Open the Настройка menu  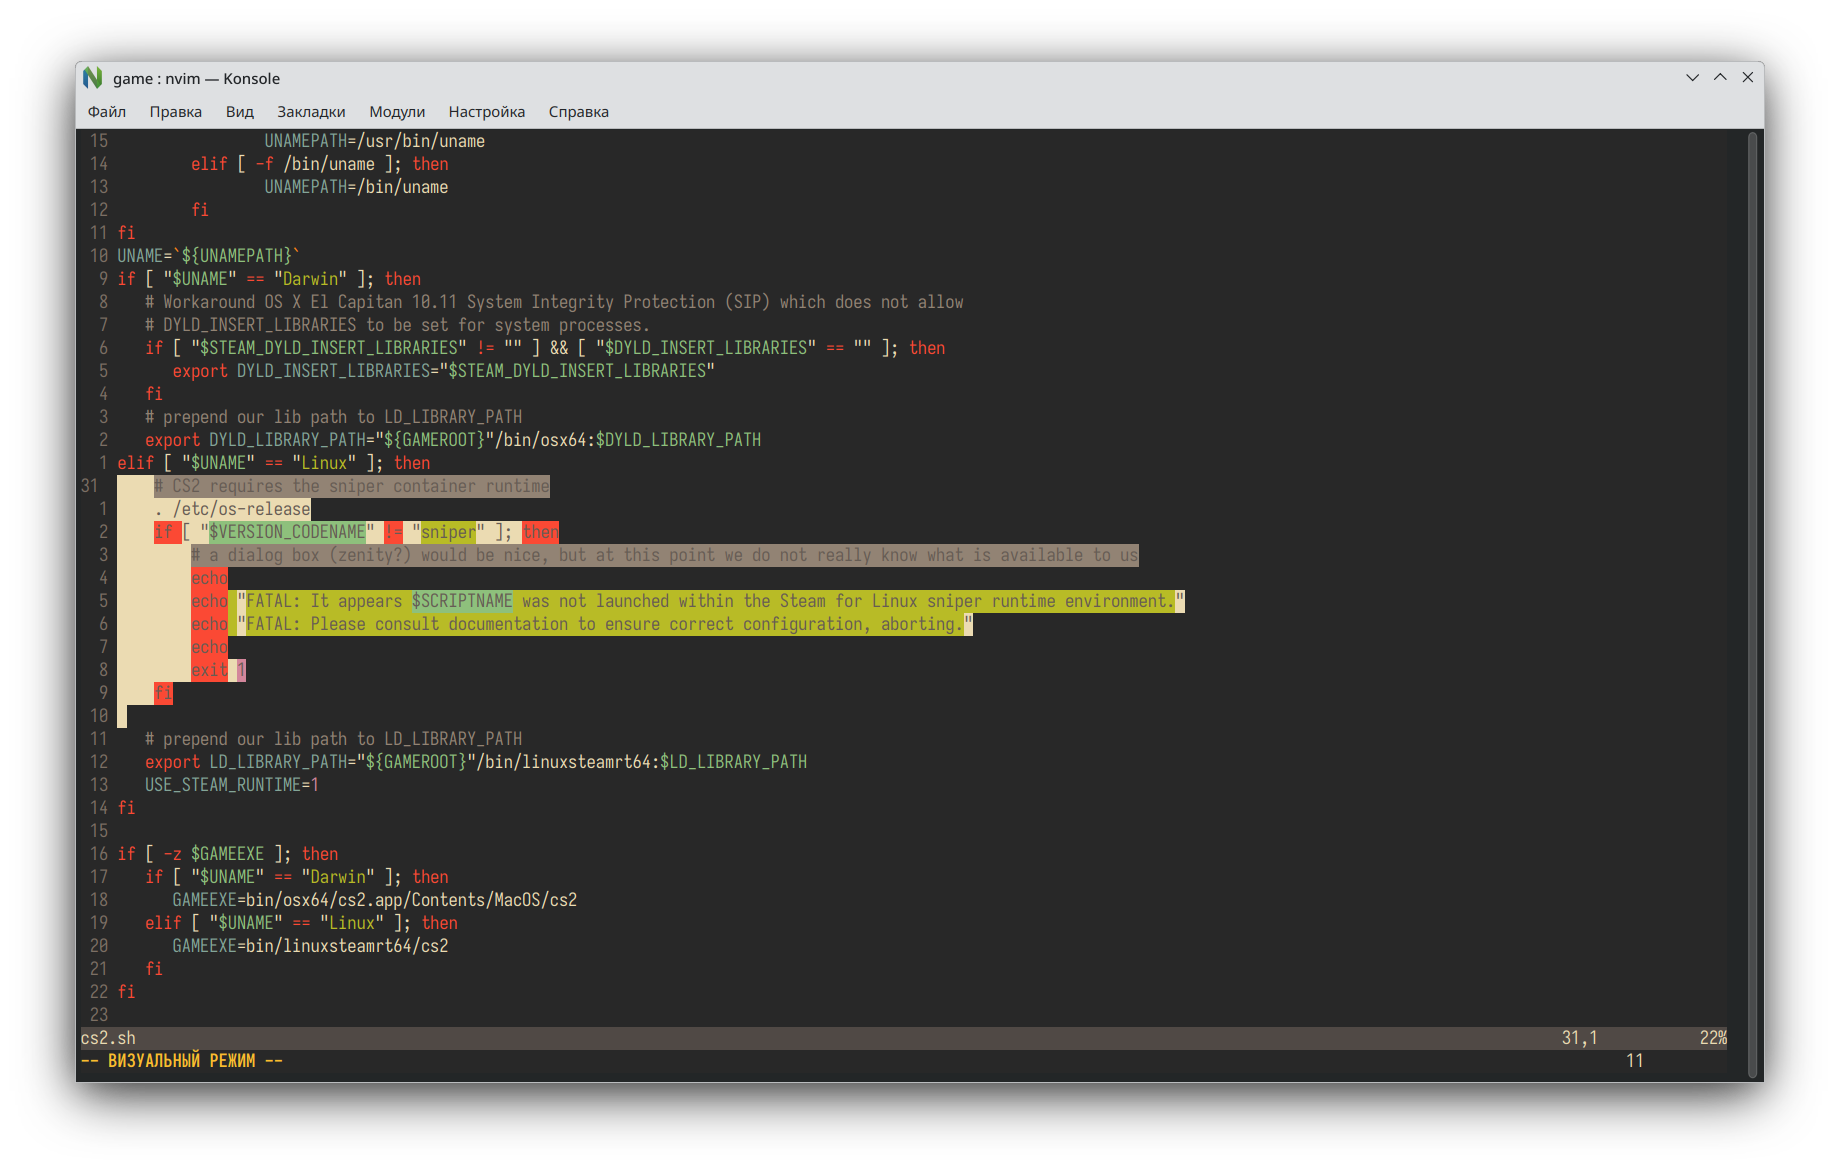tap(487, 112)
